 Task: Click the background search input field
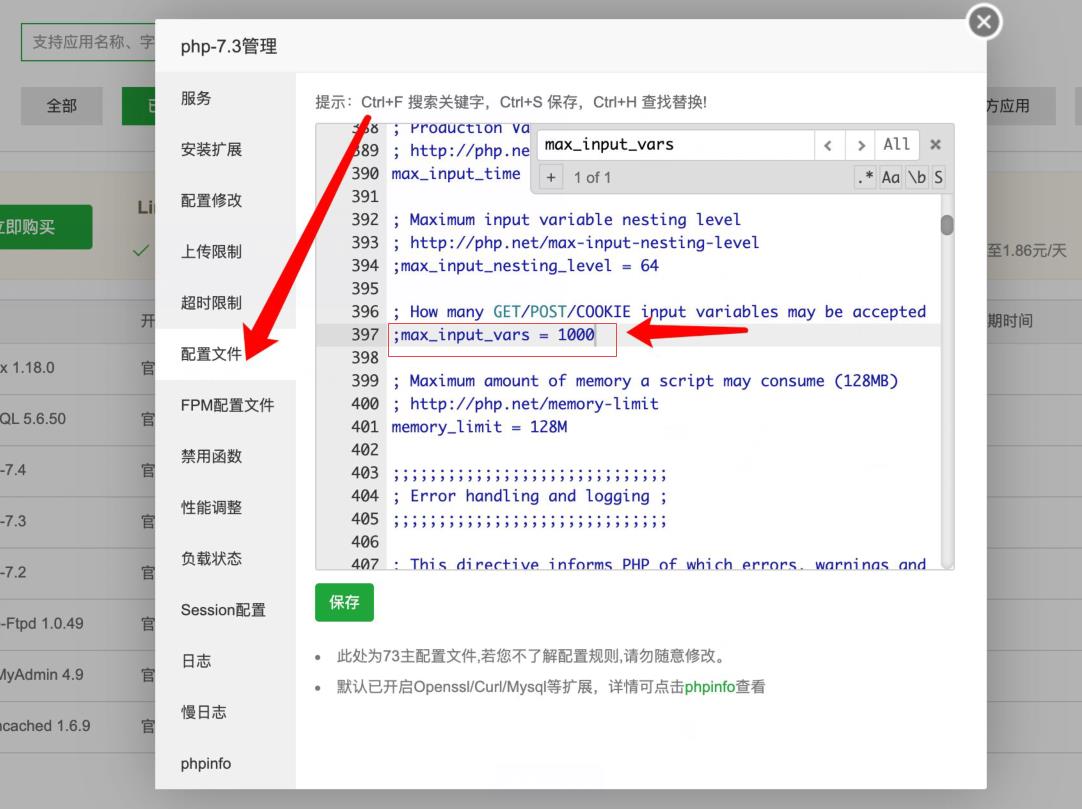click(x=88, y=42)
